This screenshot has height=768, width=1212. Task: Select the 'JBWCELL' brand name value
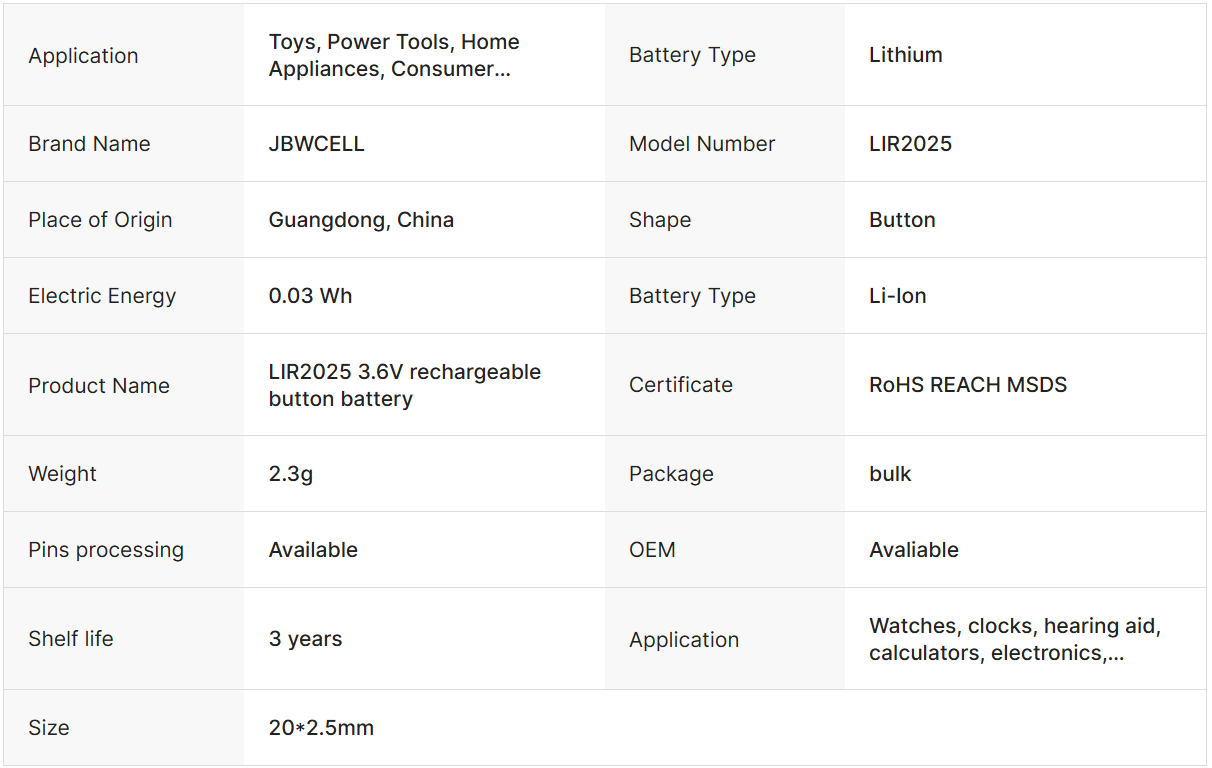tap(316, 144)
